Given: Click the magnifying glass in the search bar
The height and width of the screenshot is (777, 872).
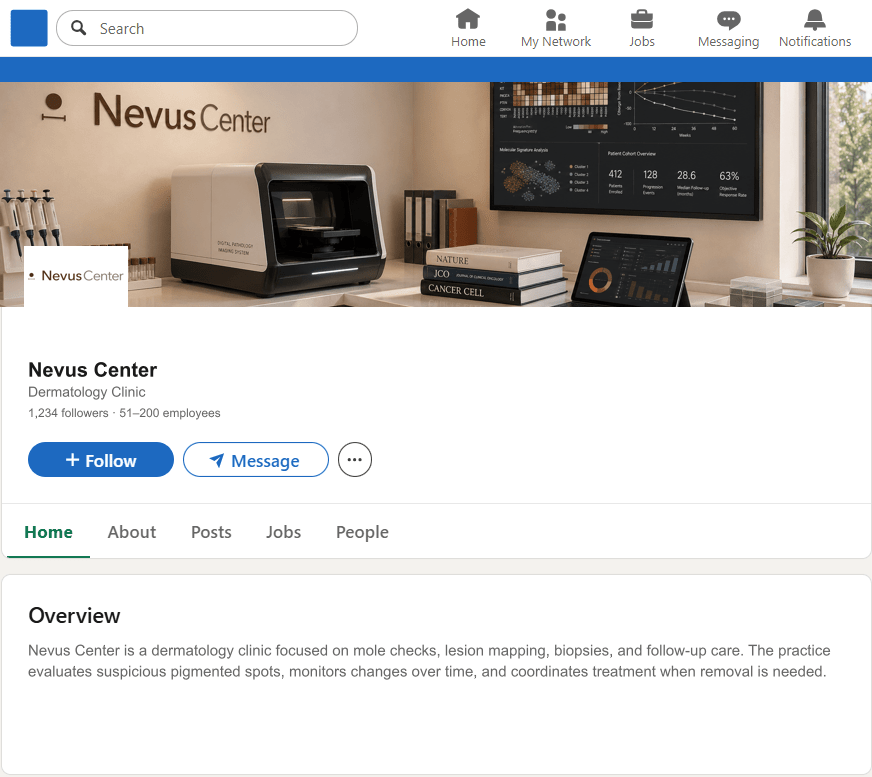Looking at the screenshot, I should click(78, 28).
